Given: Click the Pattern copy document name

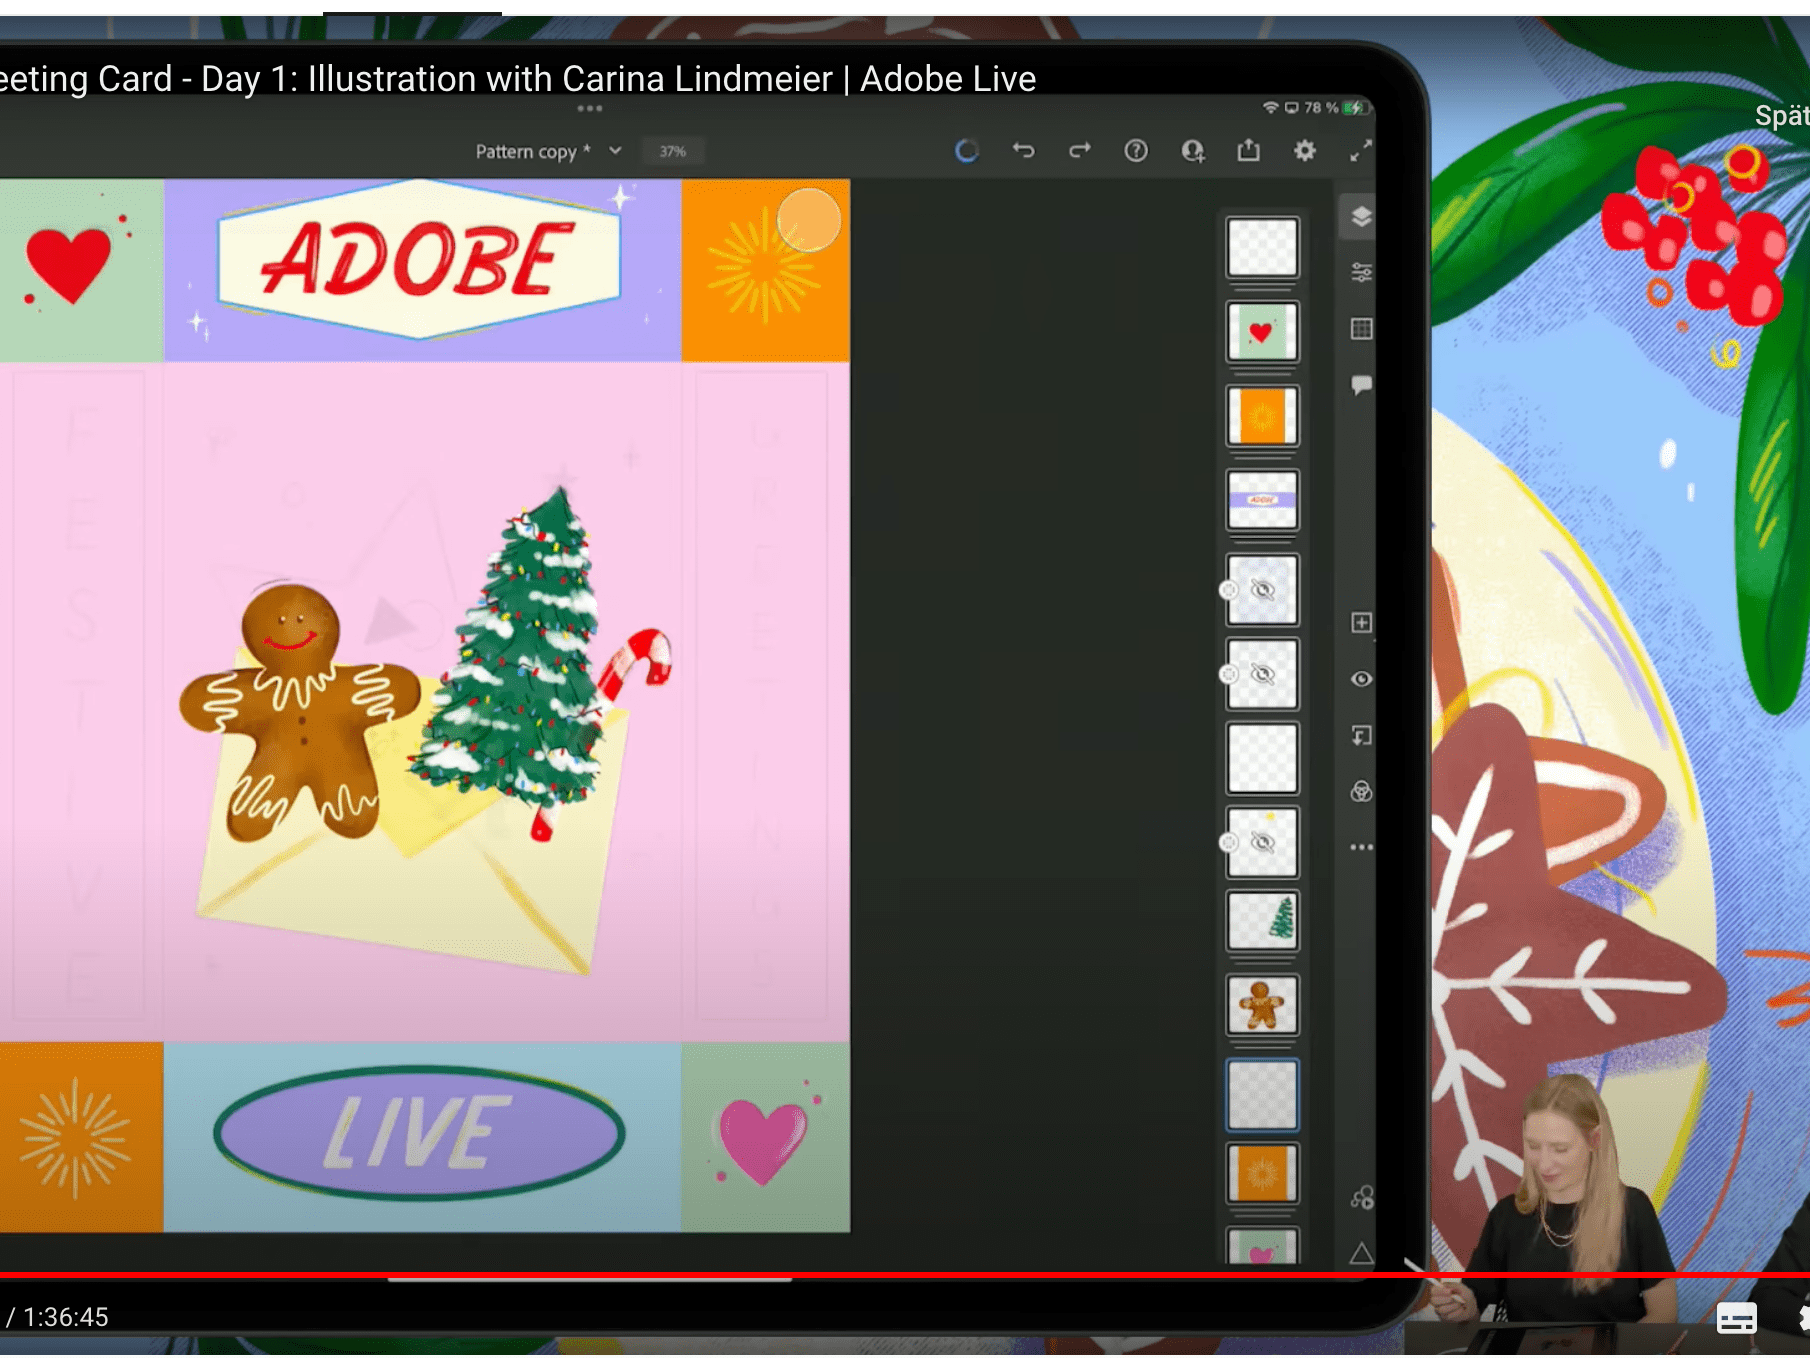Looking at the screenshot, I should click(x=532, y=151).
